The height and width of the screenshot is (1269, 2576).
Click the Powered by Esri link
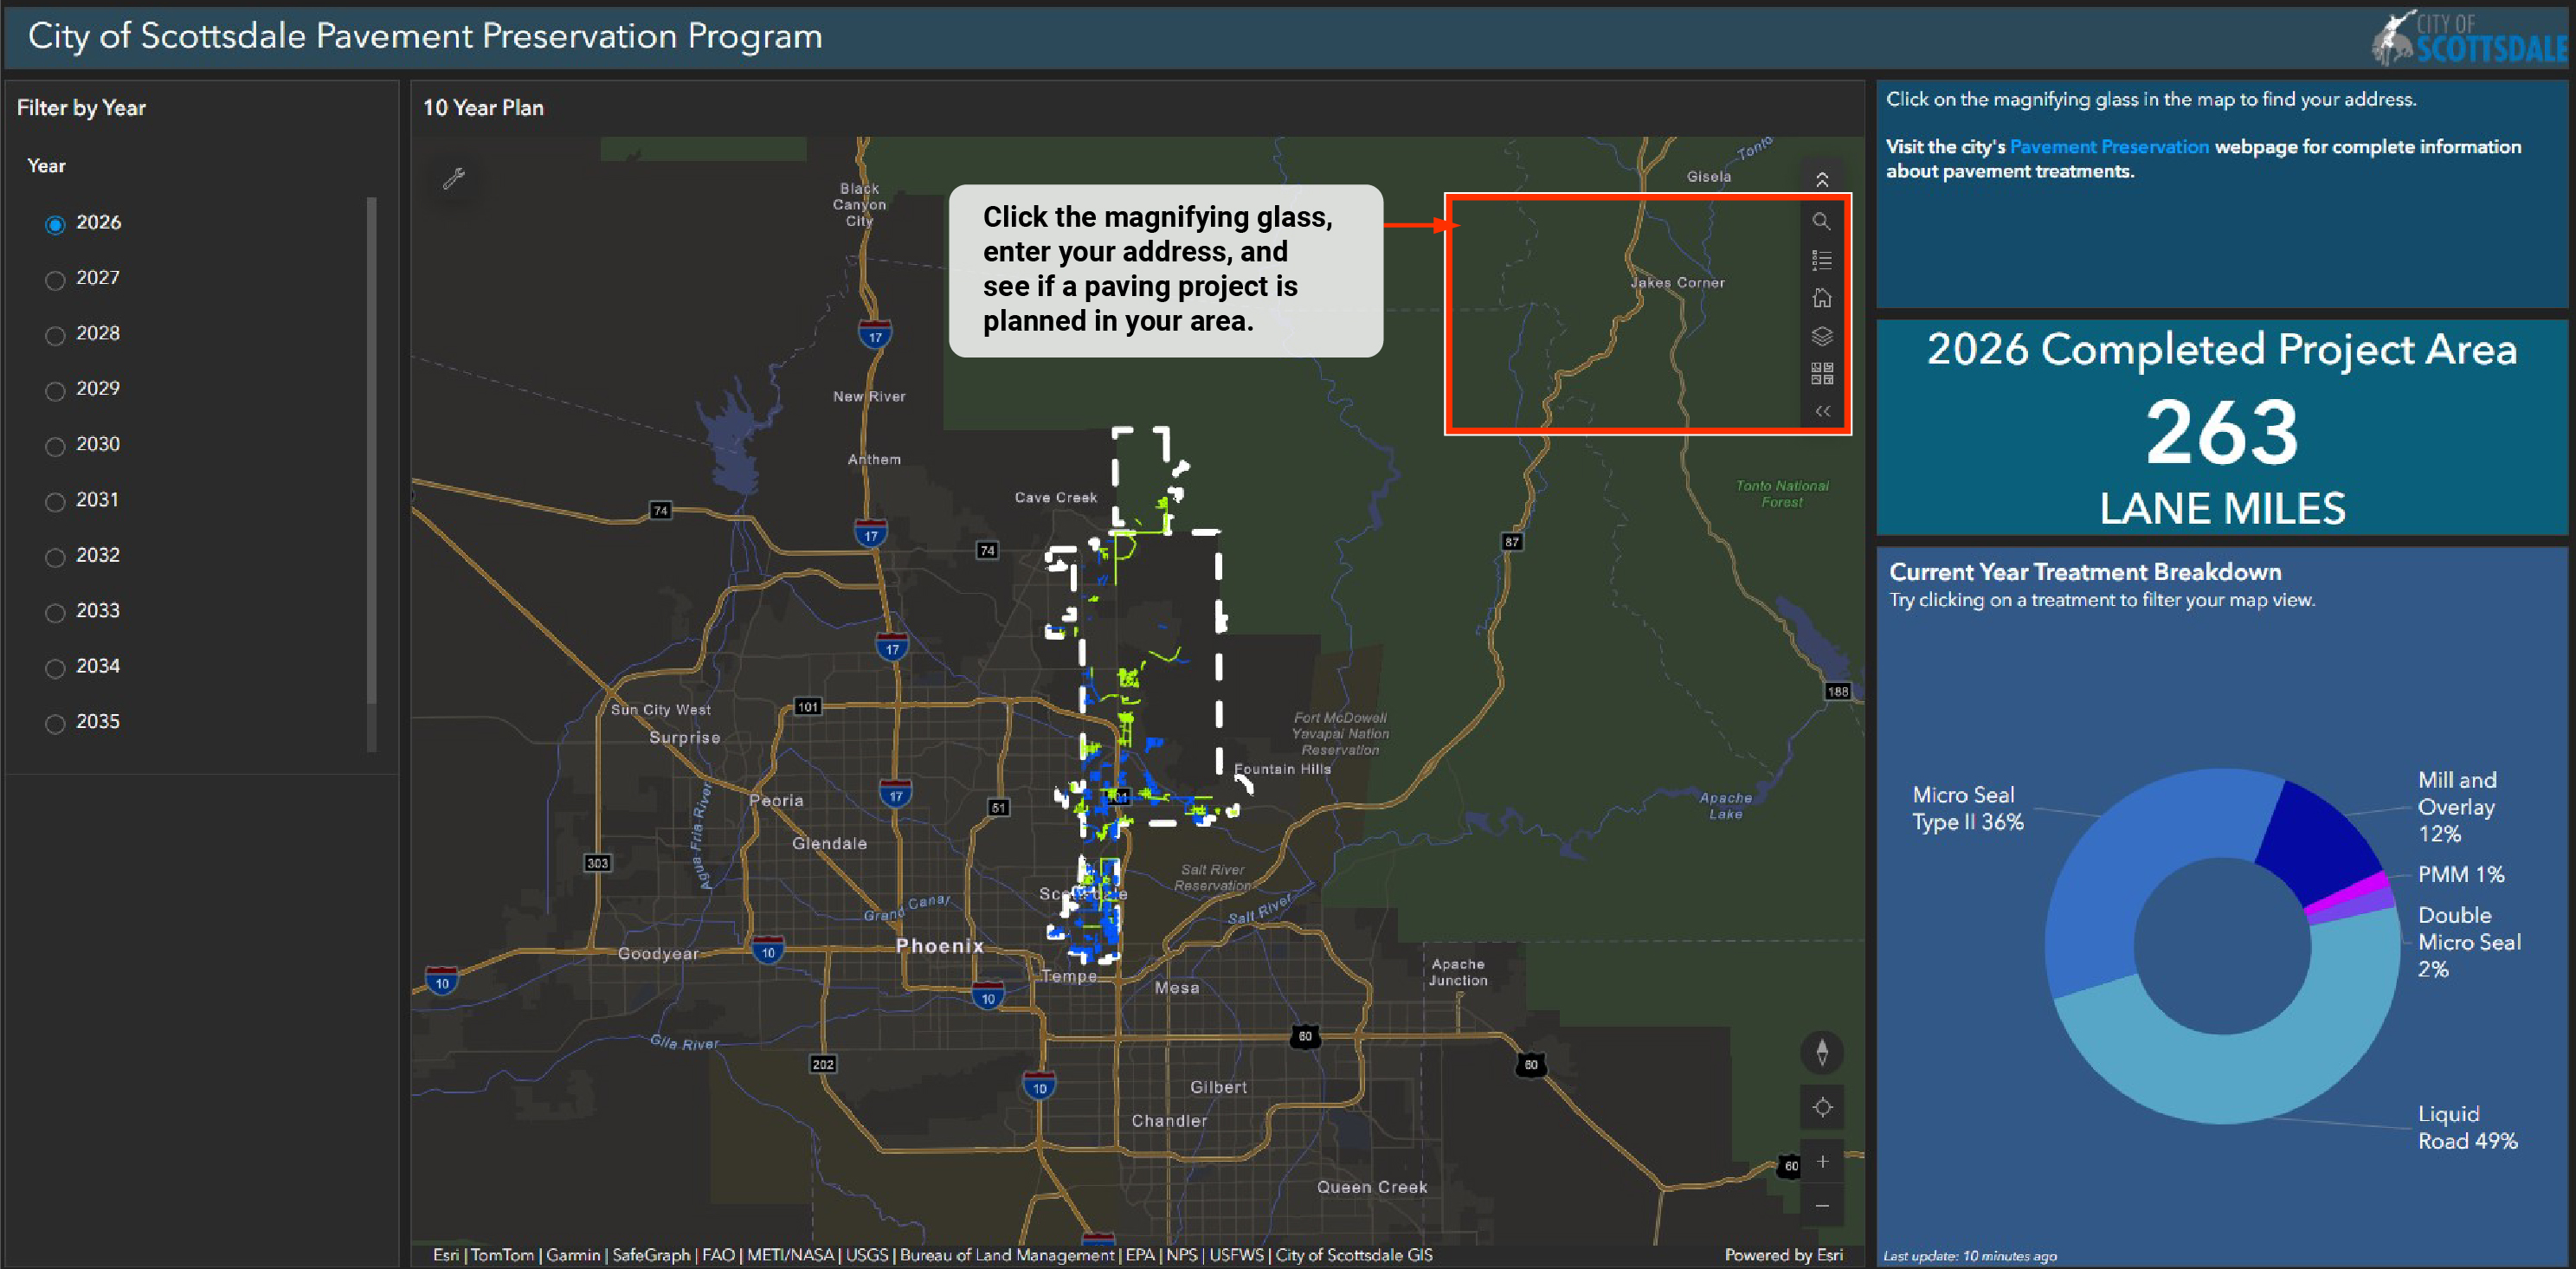point(1783,1254)
